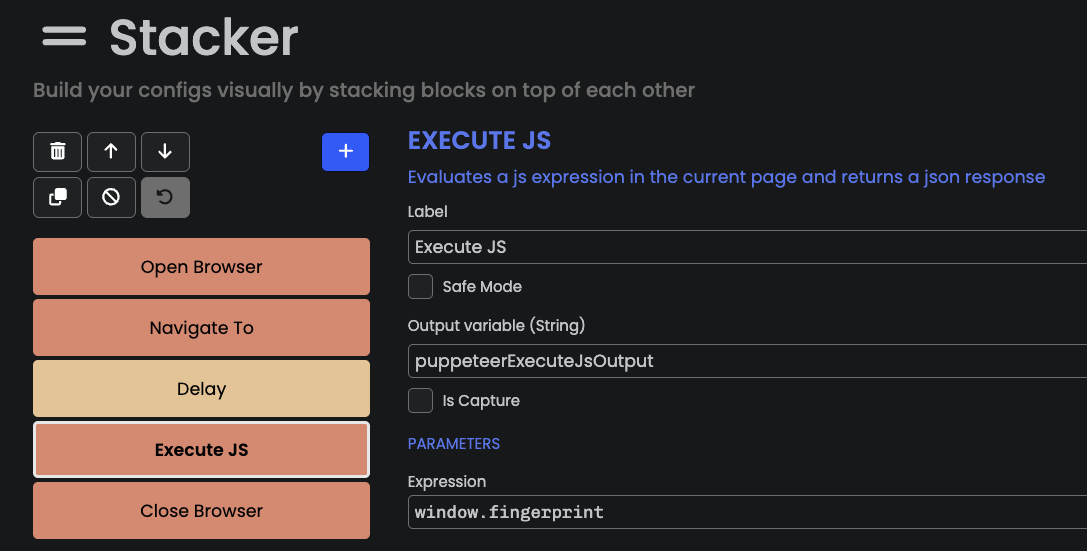Screen dimensions: 1087x551
Task: Select the Close Browser block
Action: click(x=201, y=511)
